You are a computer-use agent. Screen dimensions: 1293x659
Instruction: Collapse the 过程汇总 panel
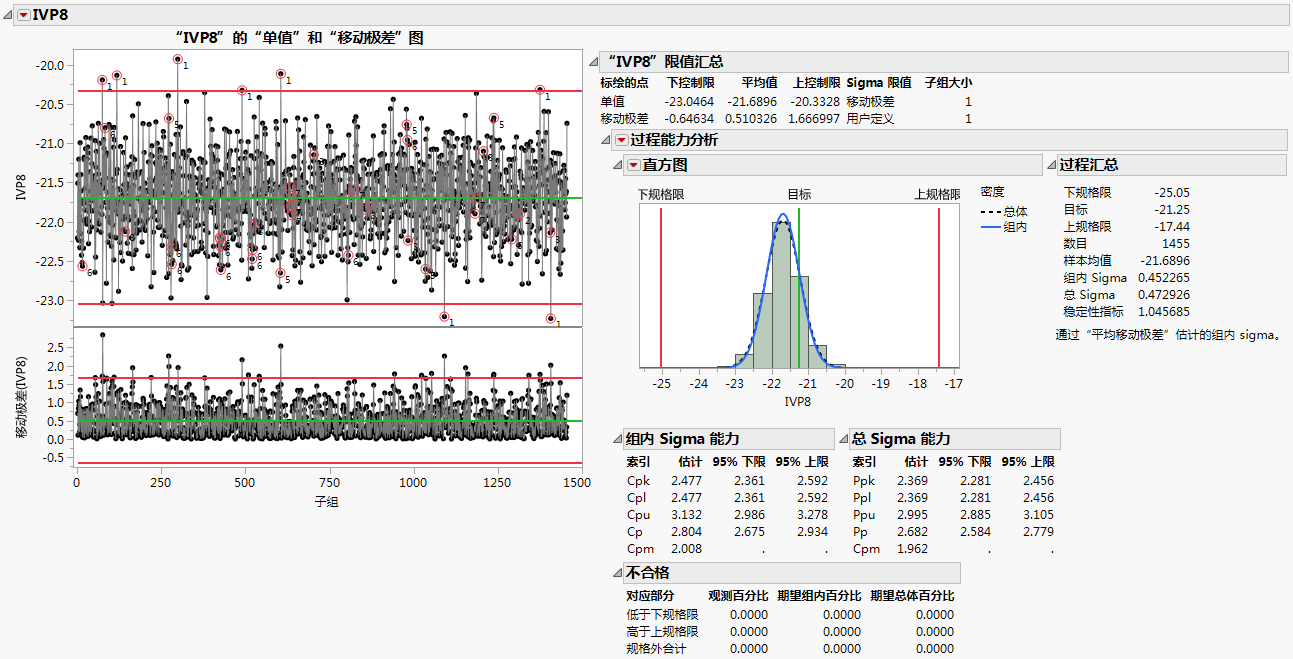coord(1051,165)
